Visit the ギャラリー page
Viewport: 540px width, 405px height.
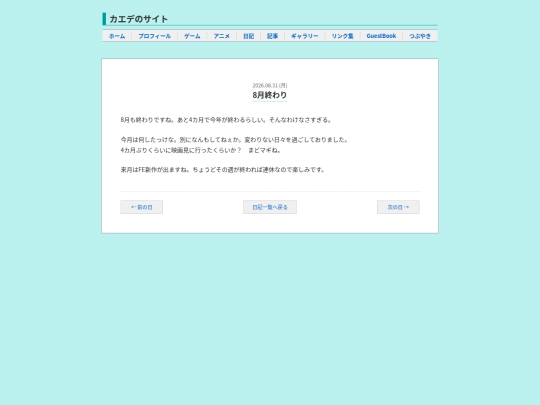click(x=305, y=36)
